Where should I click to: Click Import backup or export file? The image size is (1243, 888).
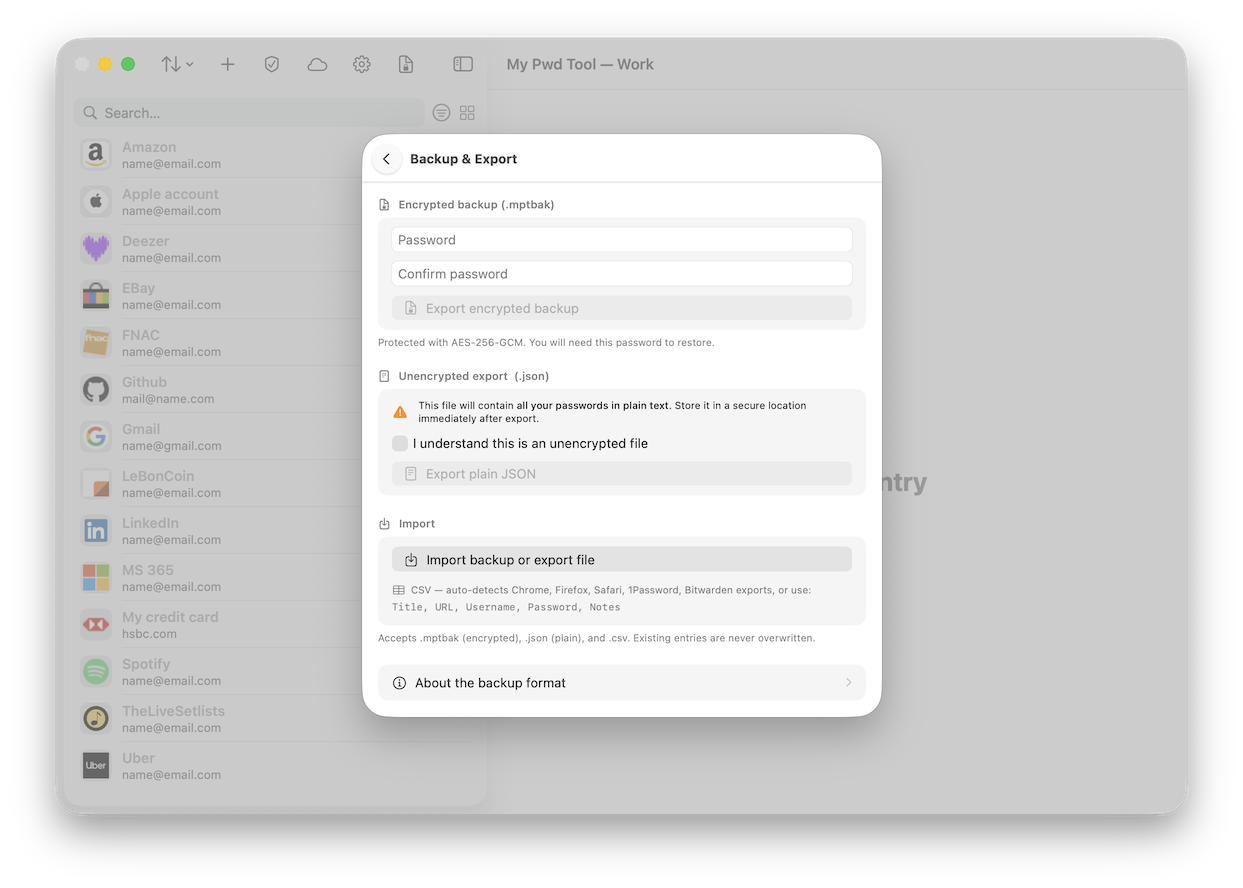[x=622, y=560]
